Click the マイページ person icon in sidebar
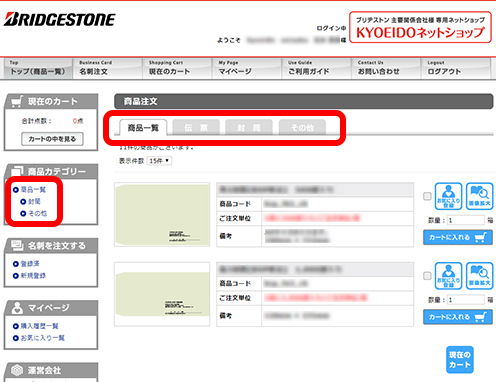 (17, 308)
